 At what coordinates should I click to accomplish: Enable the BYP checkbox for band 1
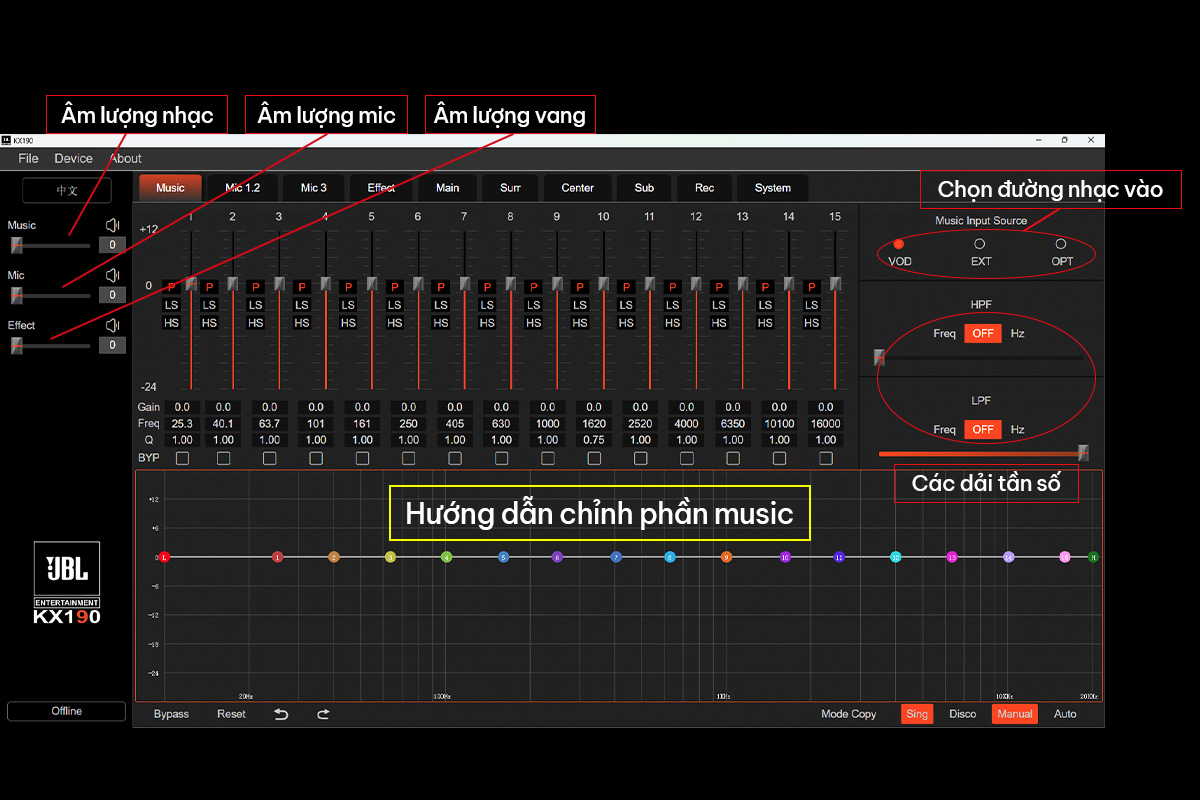coord(182,458)
